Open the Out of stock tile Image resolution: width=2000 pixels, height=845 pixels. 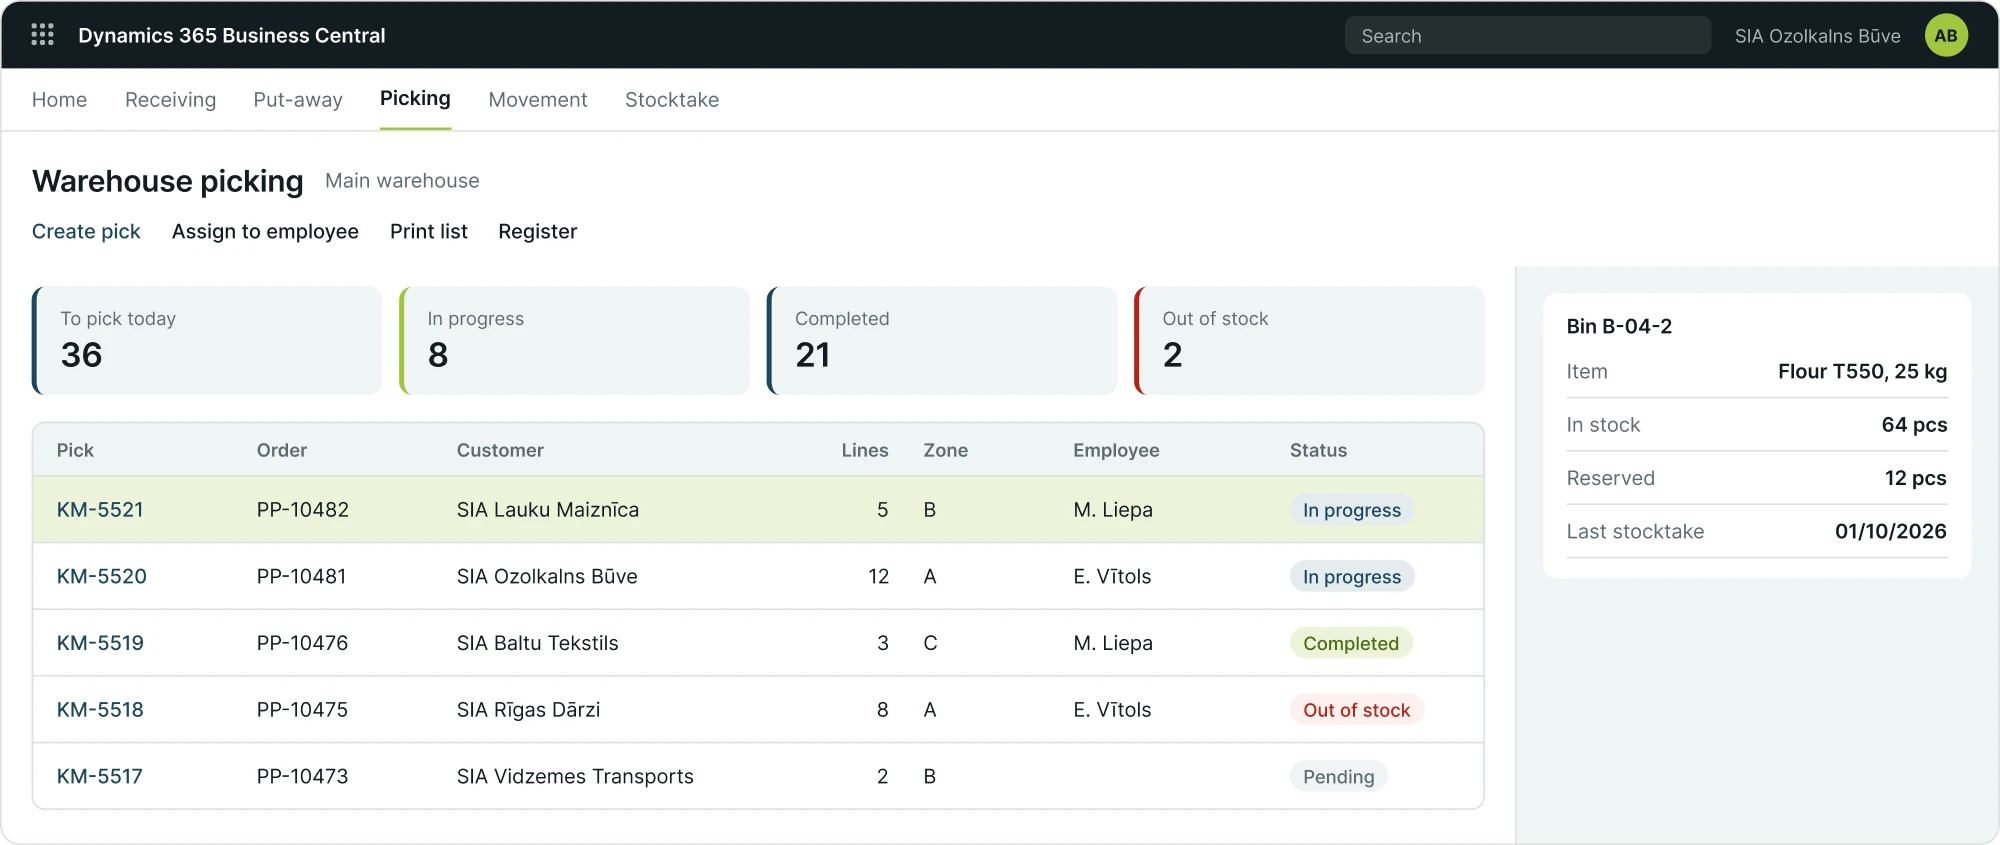point(1309,341)
